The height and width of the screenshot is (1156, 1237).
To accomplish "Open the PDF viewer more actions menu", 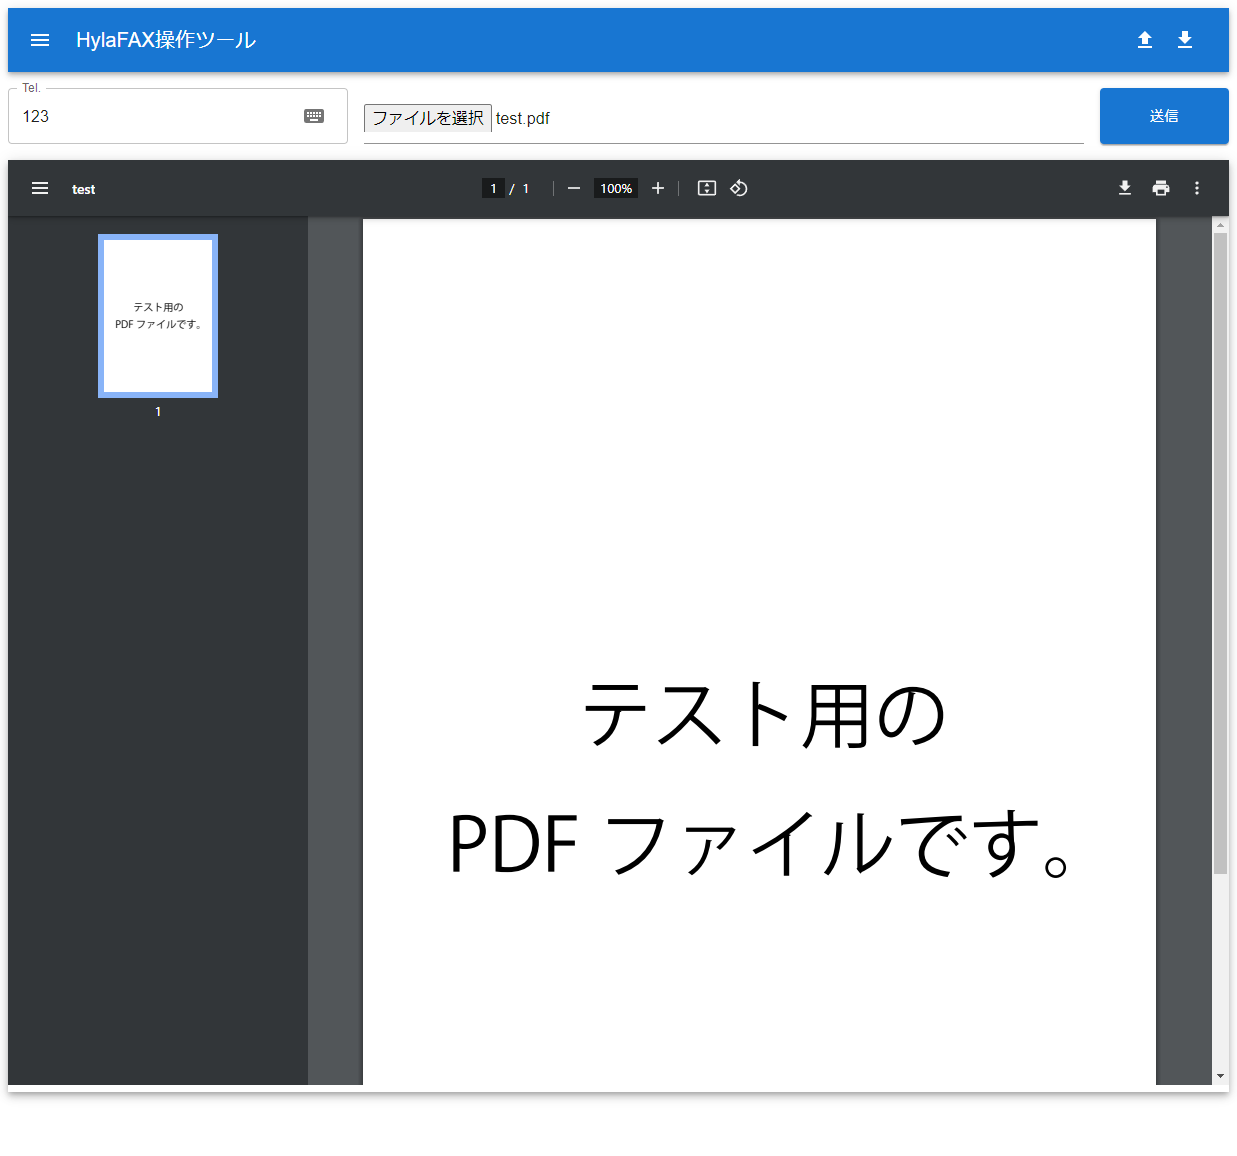I will 1197,188.
